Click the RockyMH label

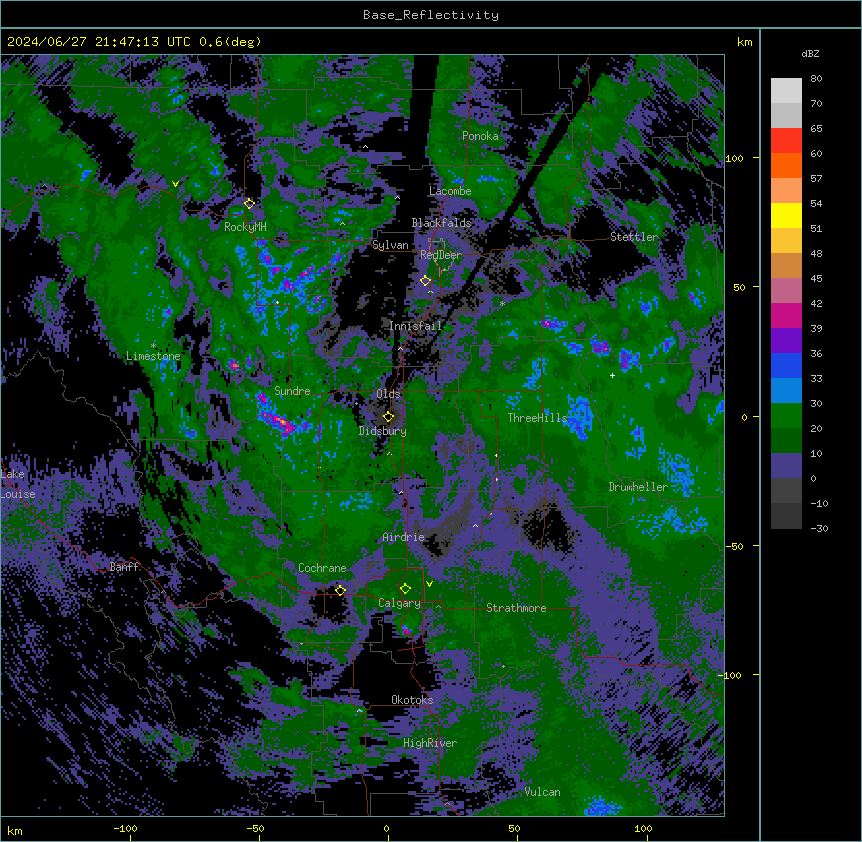(245, 226)
